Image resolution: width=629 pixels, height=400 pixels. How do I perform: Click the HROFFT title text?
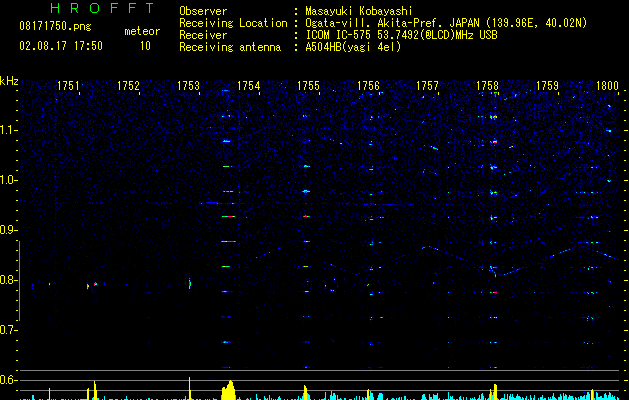point(103,8)
